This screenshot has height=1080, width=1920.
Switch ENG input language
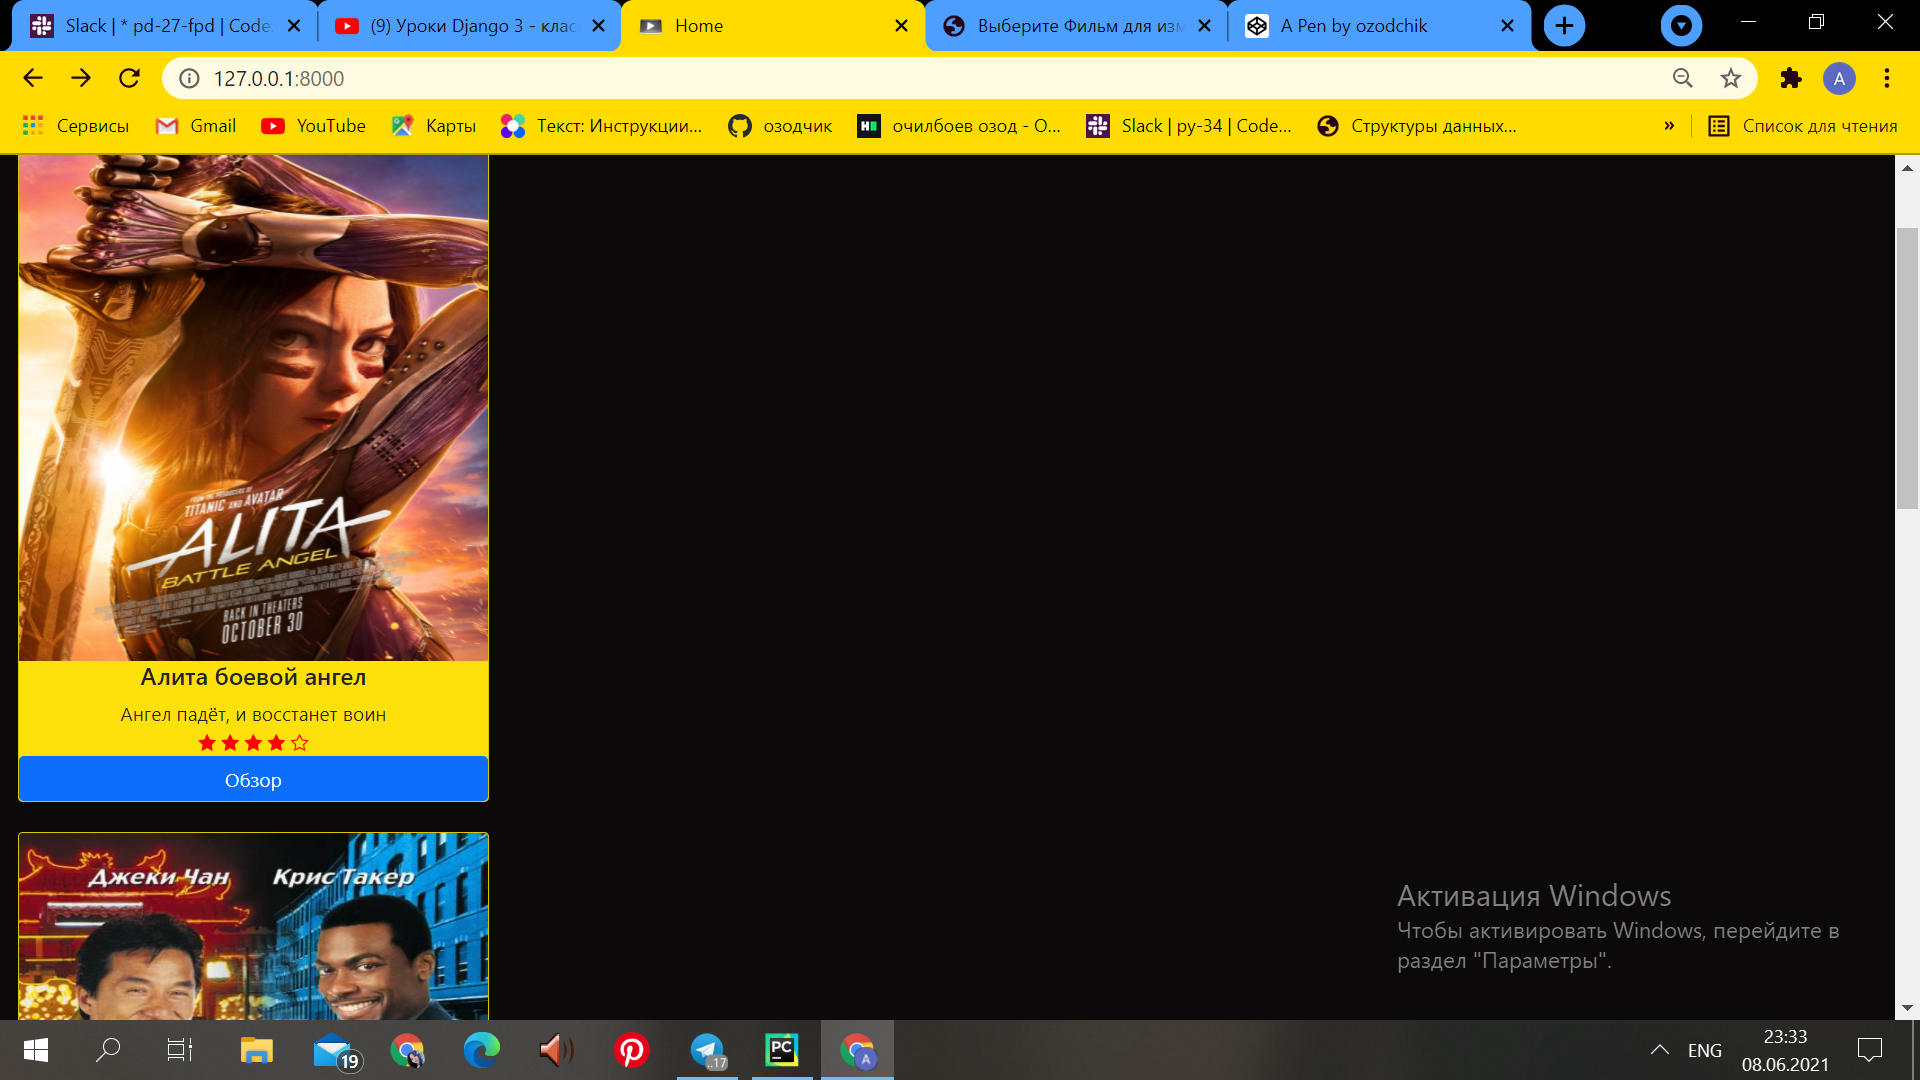(x=1705, y=1050)
